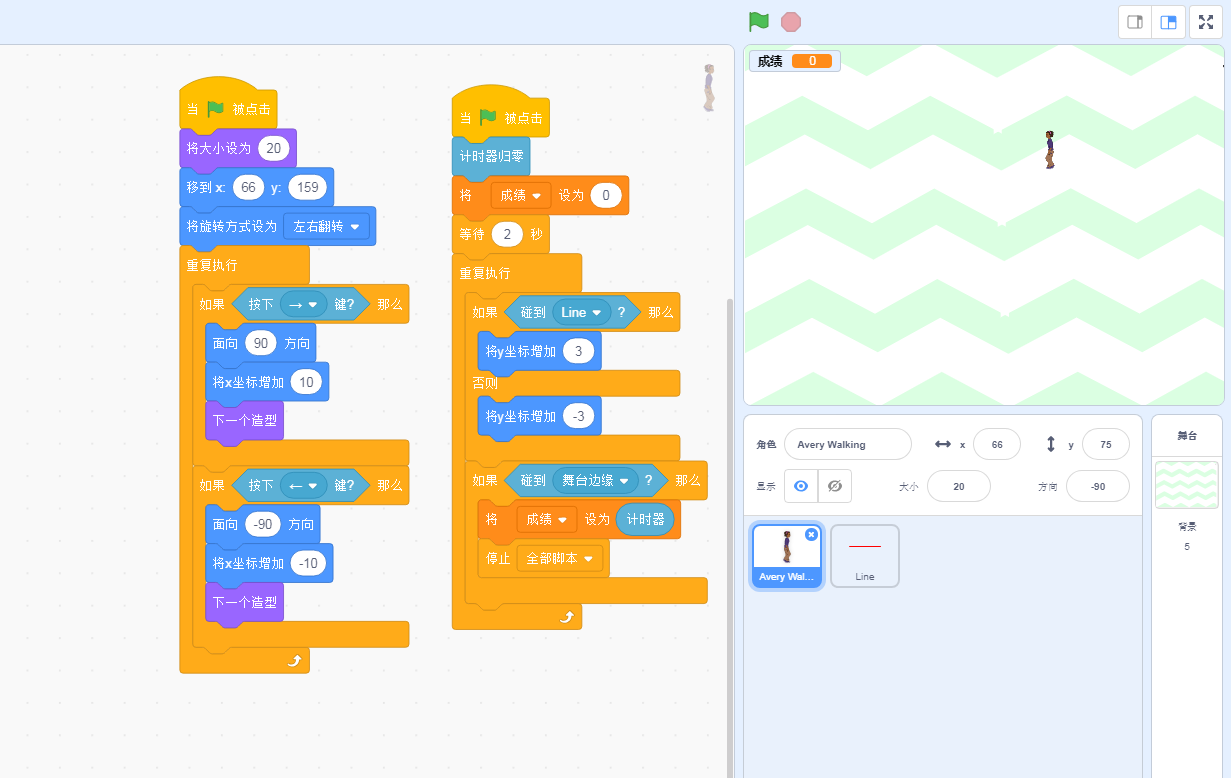The image size is (1231, 778).
Task: Edit y change value -3
Action: 579,416
